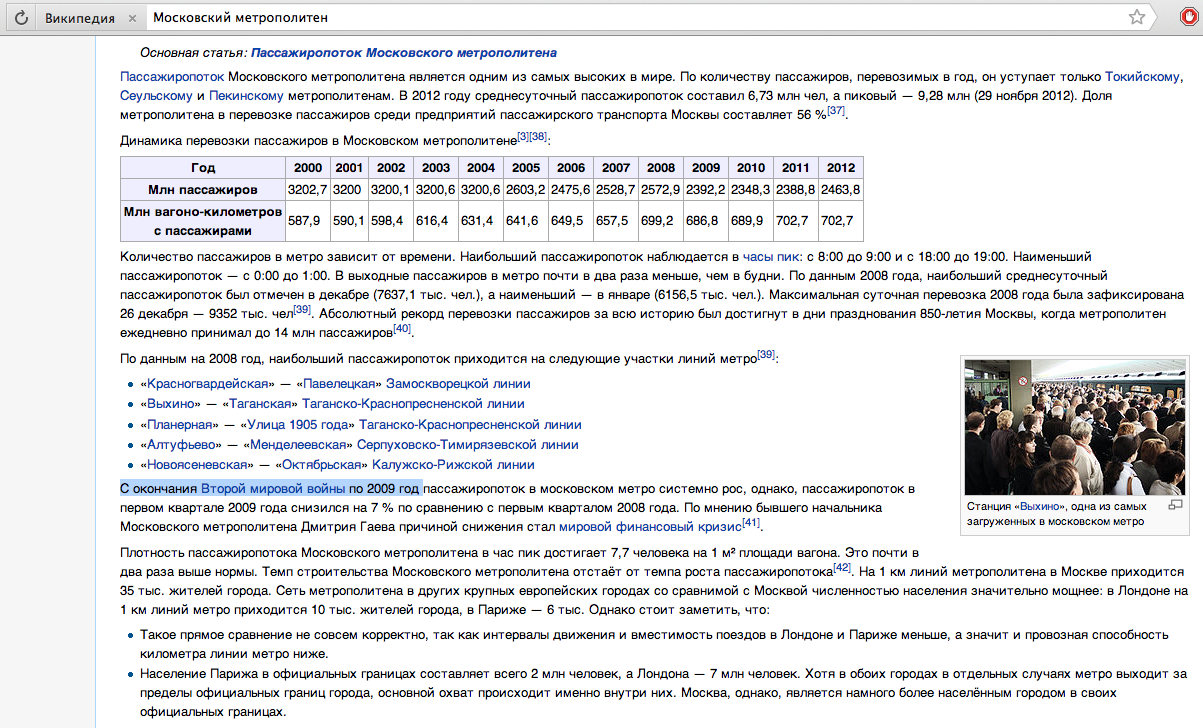Open мировой финансовый кризис link
The image size is (1203, 728).
(x=649, y=526)
